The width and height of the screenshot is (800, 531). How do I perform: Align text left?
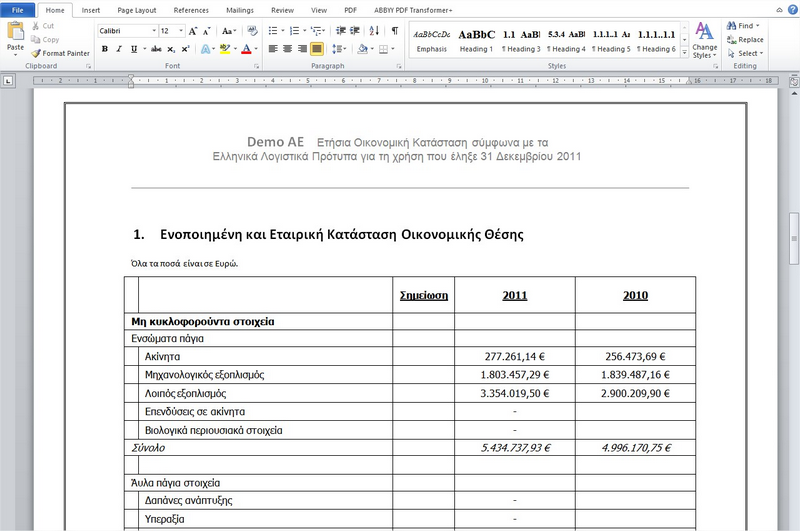tap(273, 49)
